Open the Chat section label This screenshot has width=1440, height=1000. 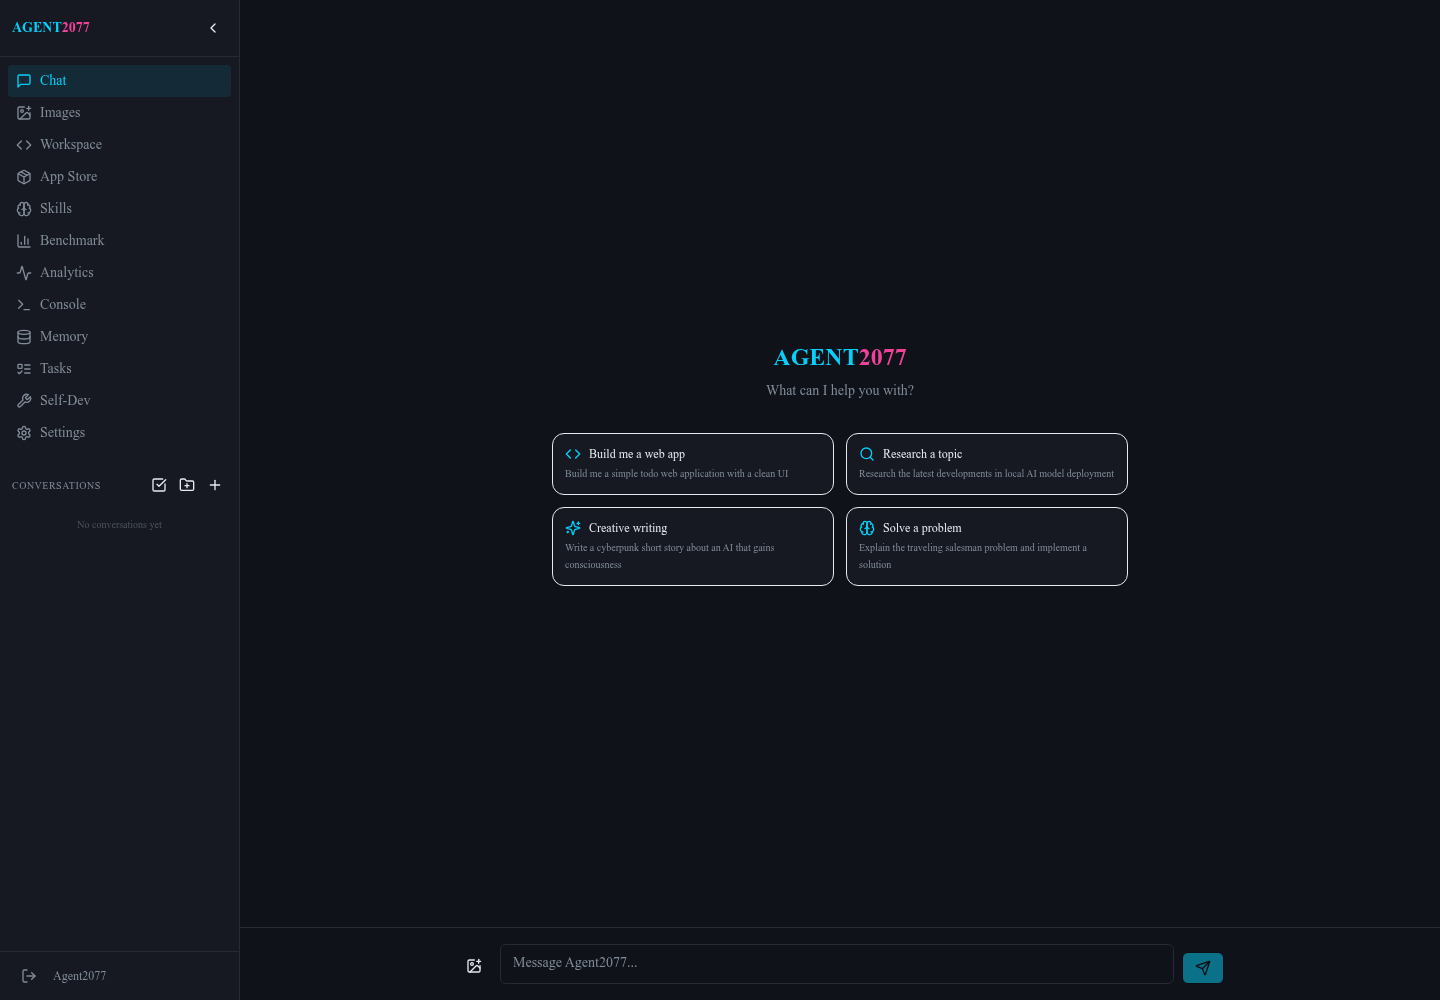tap(53, 81)
